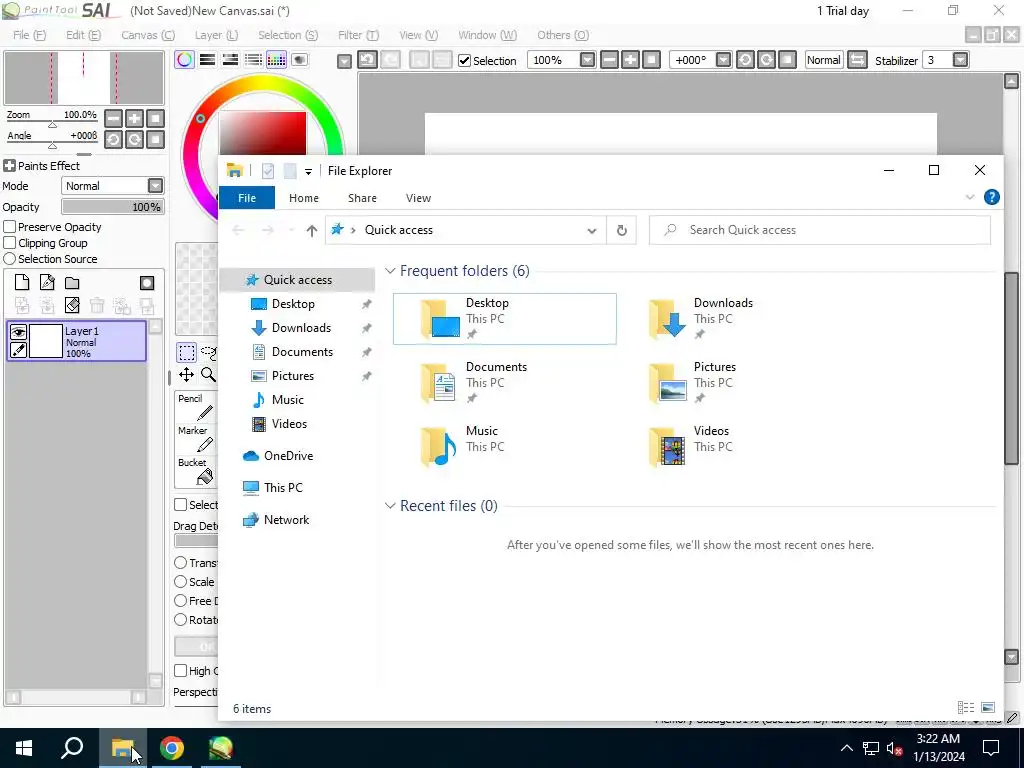Toggle the color wheel panel in SAI
This screenshot has height=768, width=1024.
pyautogui.click(x=185, y=60)
